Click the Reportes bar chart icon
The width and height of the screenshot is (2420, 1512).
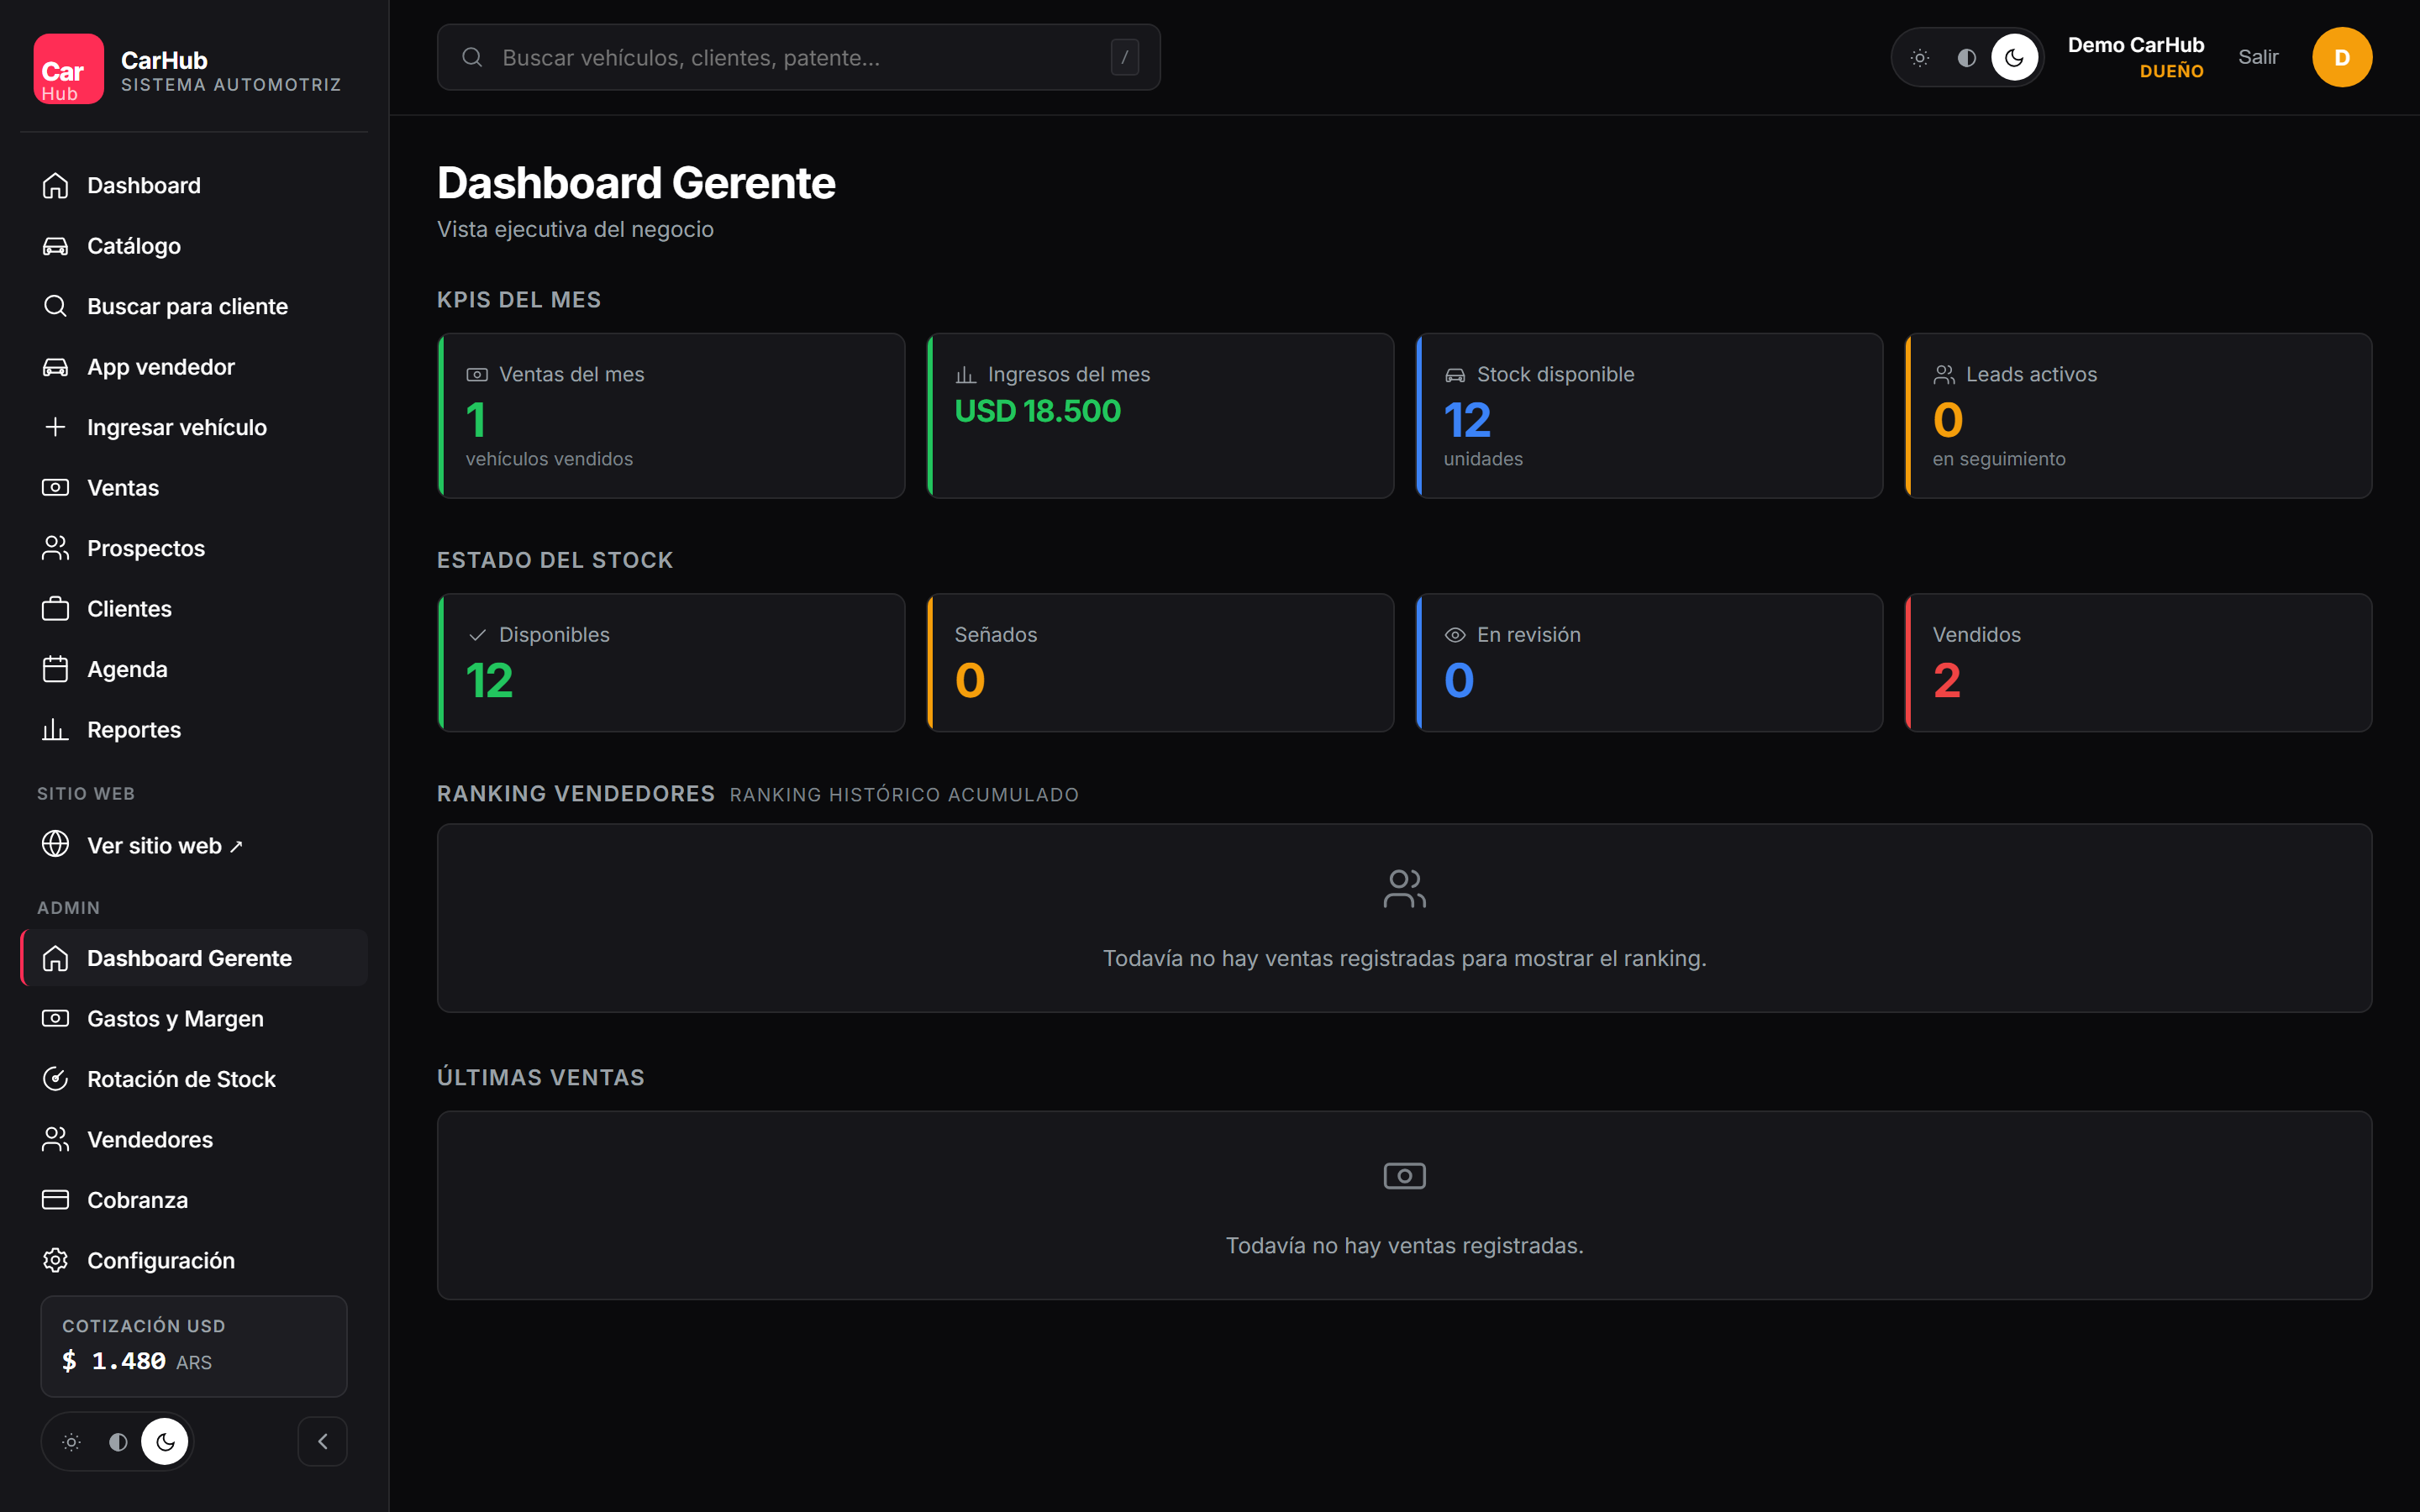55,730
